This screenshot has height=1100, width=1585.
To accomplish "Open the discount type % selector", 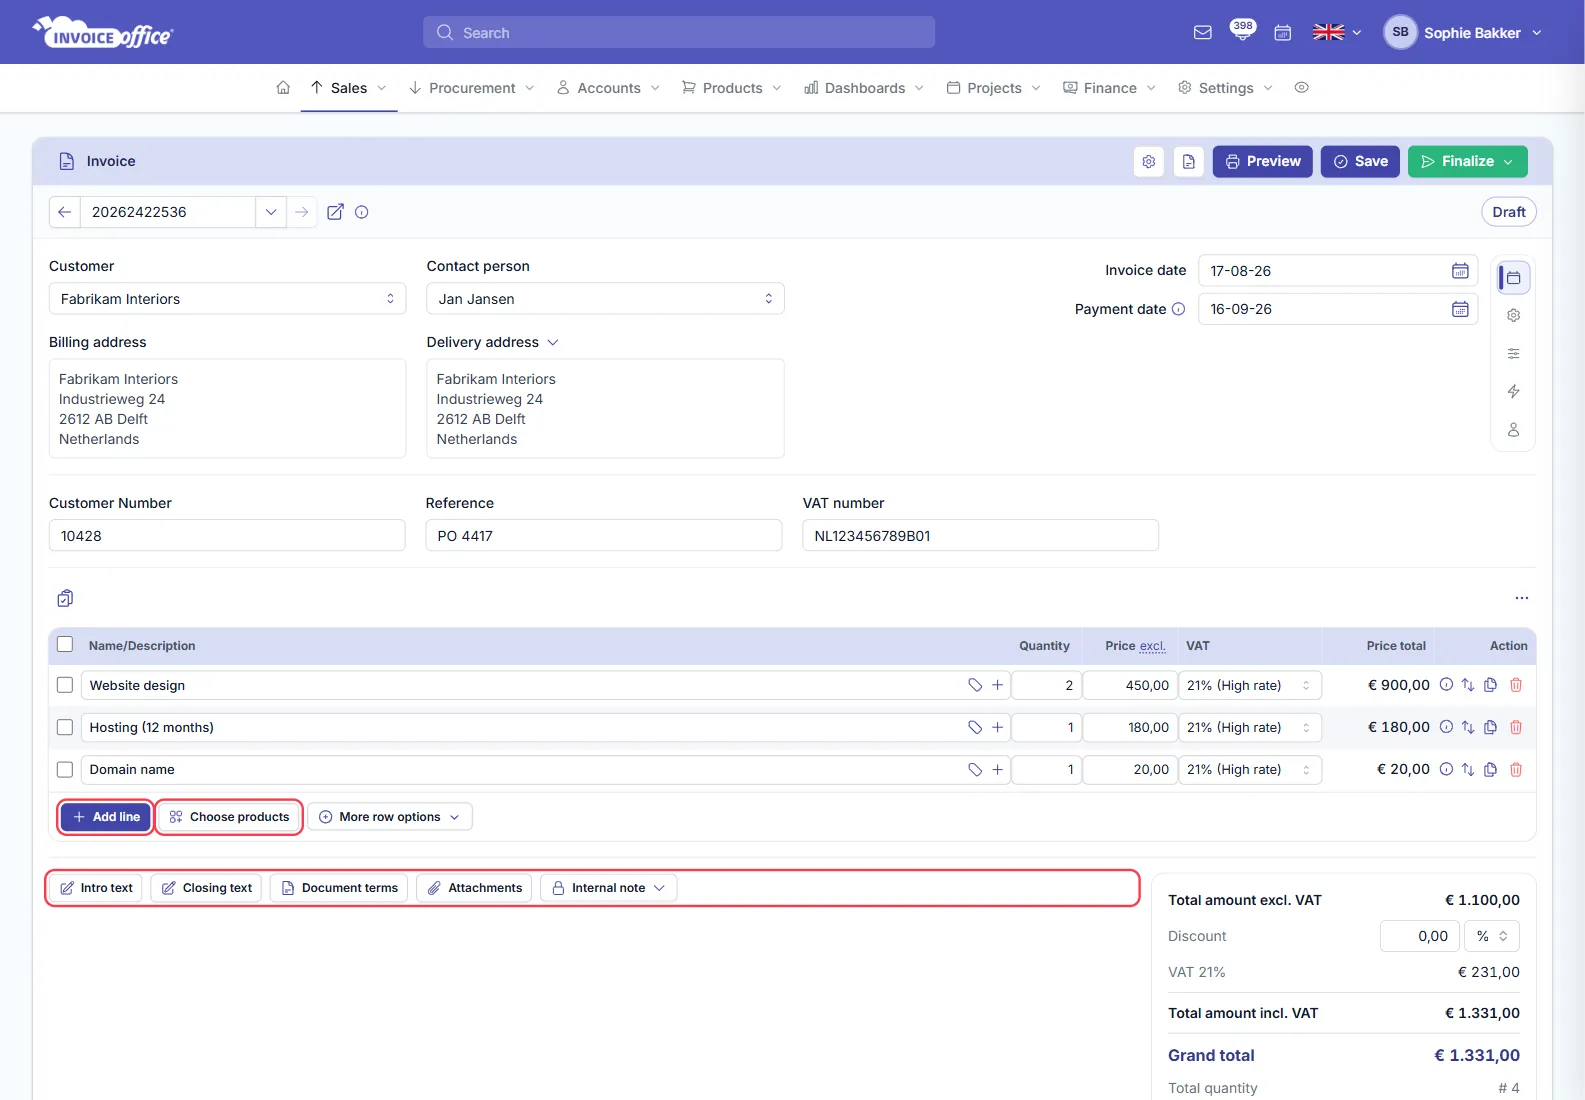I will click(x=1492, y=937).
